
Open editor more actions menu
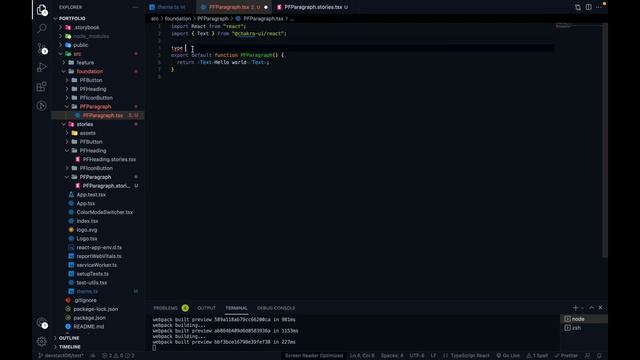(599, 7)
